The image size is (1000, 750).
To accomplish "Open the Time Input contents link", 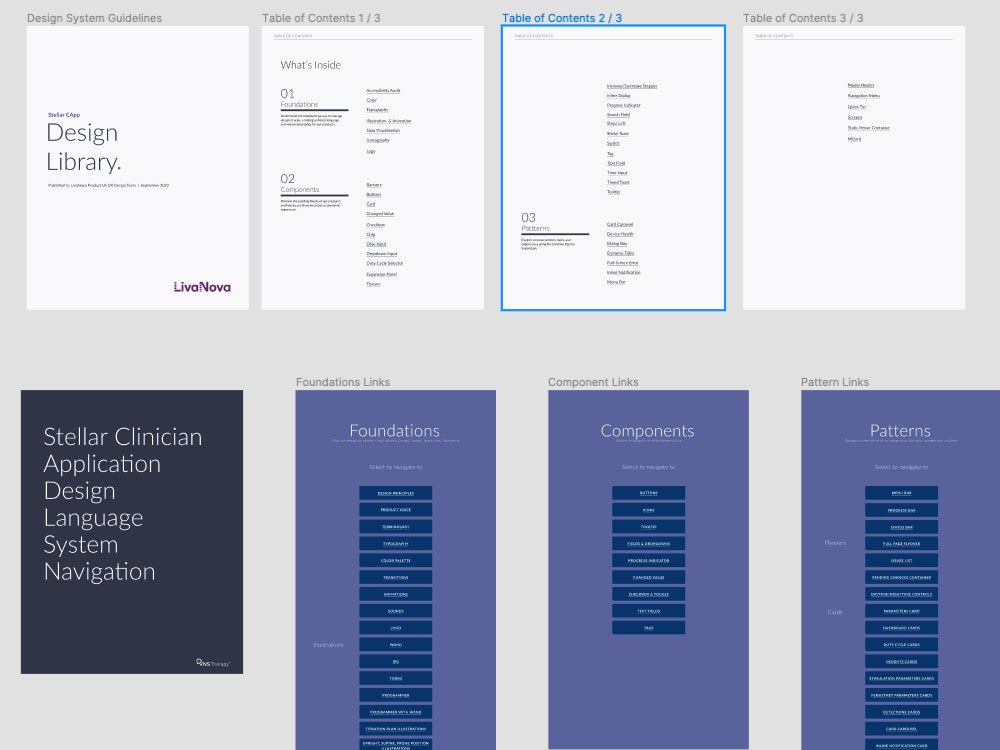I will pyautogui.click(x=617, y=173).
